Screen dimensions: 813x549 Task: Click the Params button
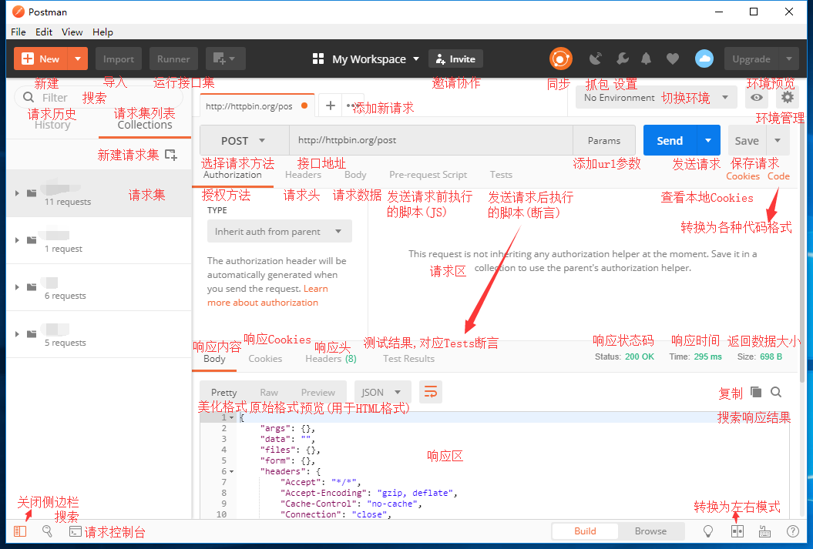pos(604,140)
